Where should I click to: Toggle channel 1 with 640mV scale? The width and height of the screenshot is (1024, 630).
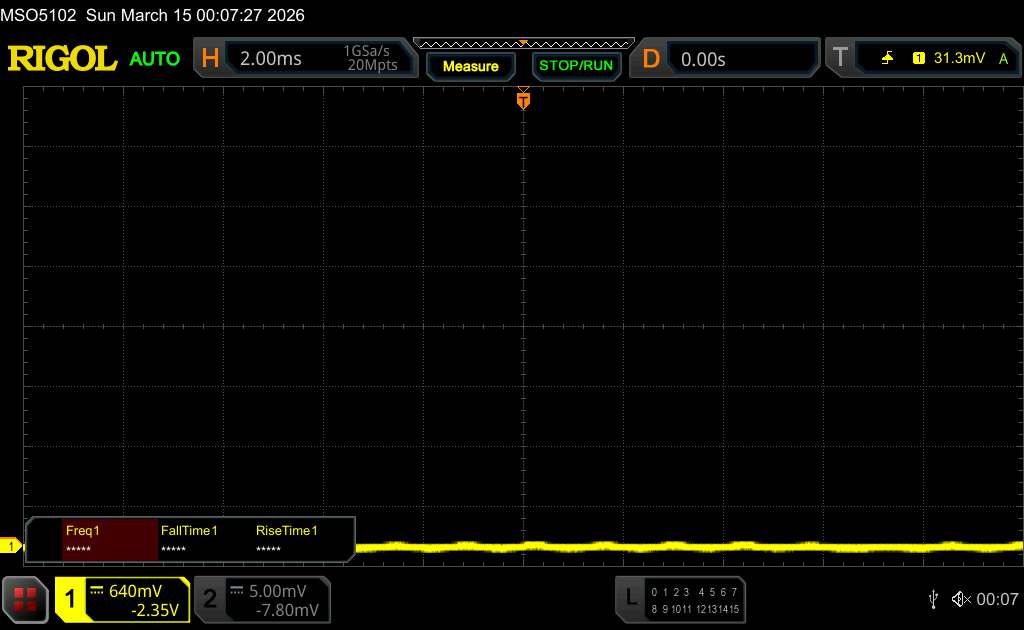pyautogui.click(x=122, y=599)
